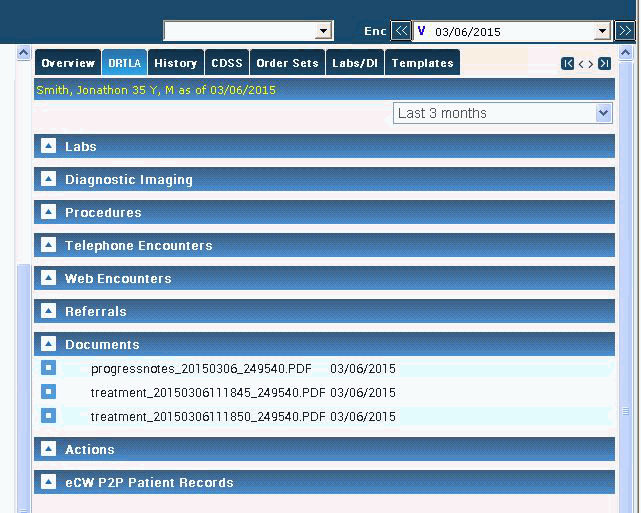This screenshot has width=641, height=513.
Task: Open the empty dropdown in top bar
Action: tap(322, 31)
